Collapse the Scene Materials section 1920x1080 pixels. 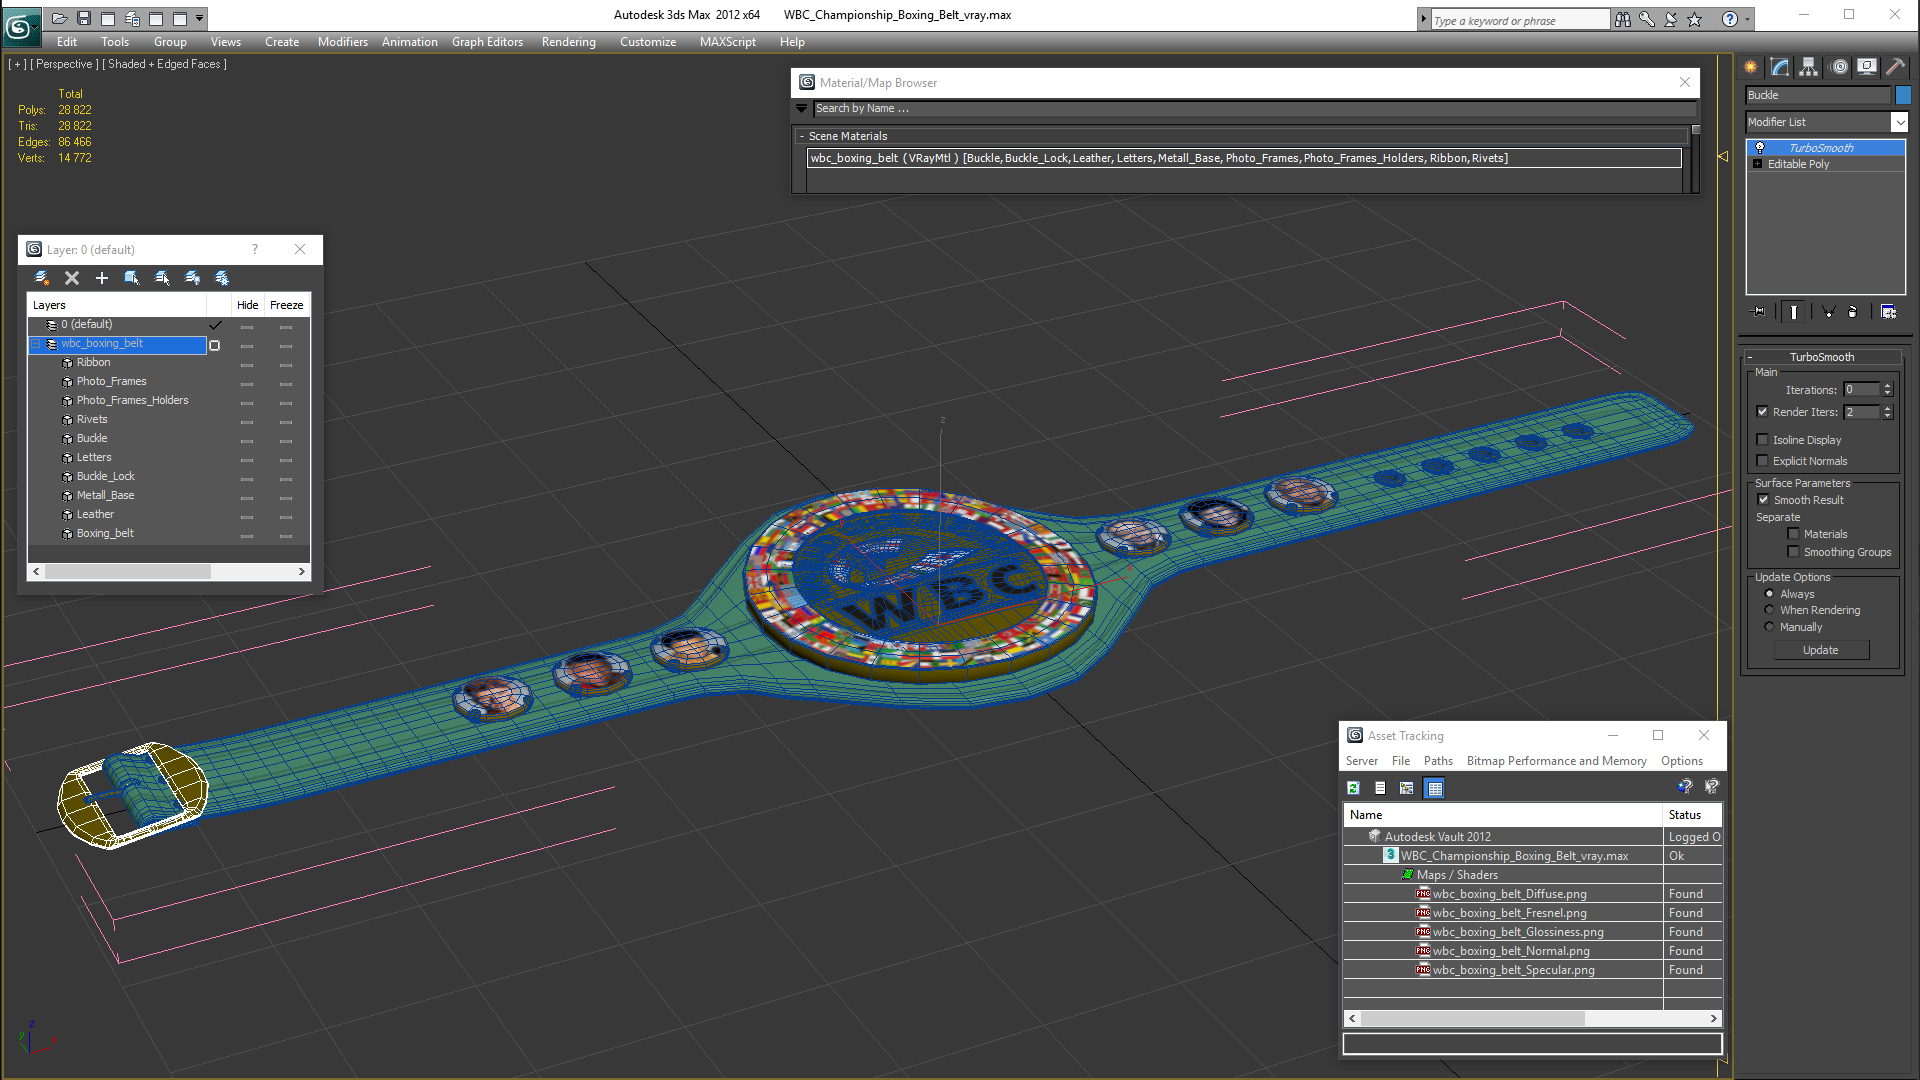pyautogui.click(x=802, y=136)
